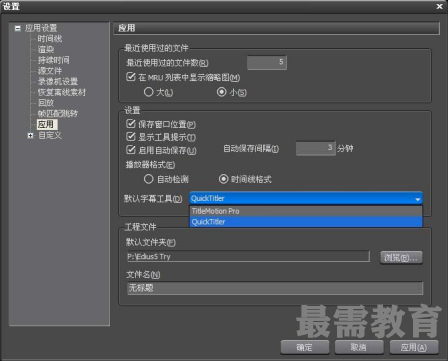This screenshot has width=448, height=361.
Task: Select 时间线 in settings tree
Action: click(x=50, y=39)
